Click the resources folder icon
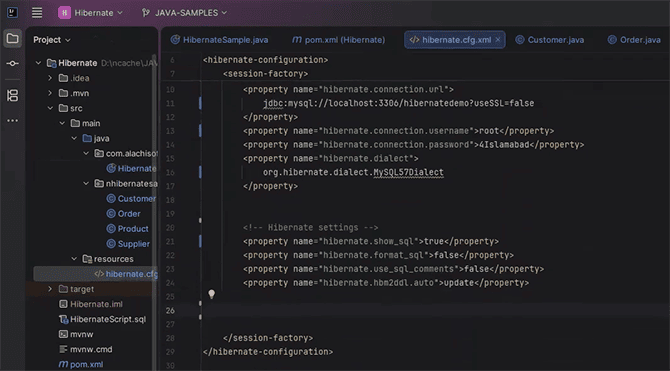The height and width of the screenshot is (371, 670). pos(87,259)
